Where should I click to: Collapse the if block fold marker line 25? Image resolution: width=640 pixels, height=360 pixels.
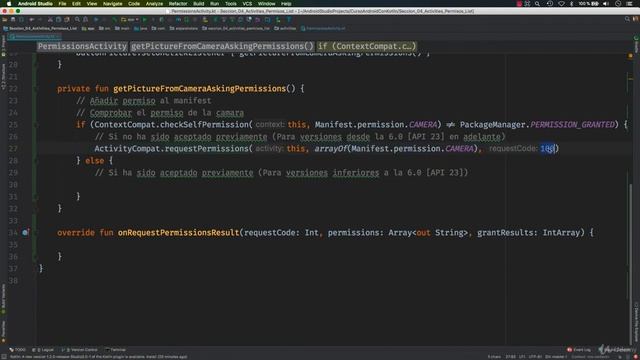point(35,124)
